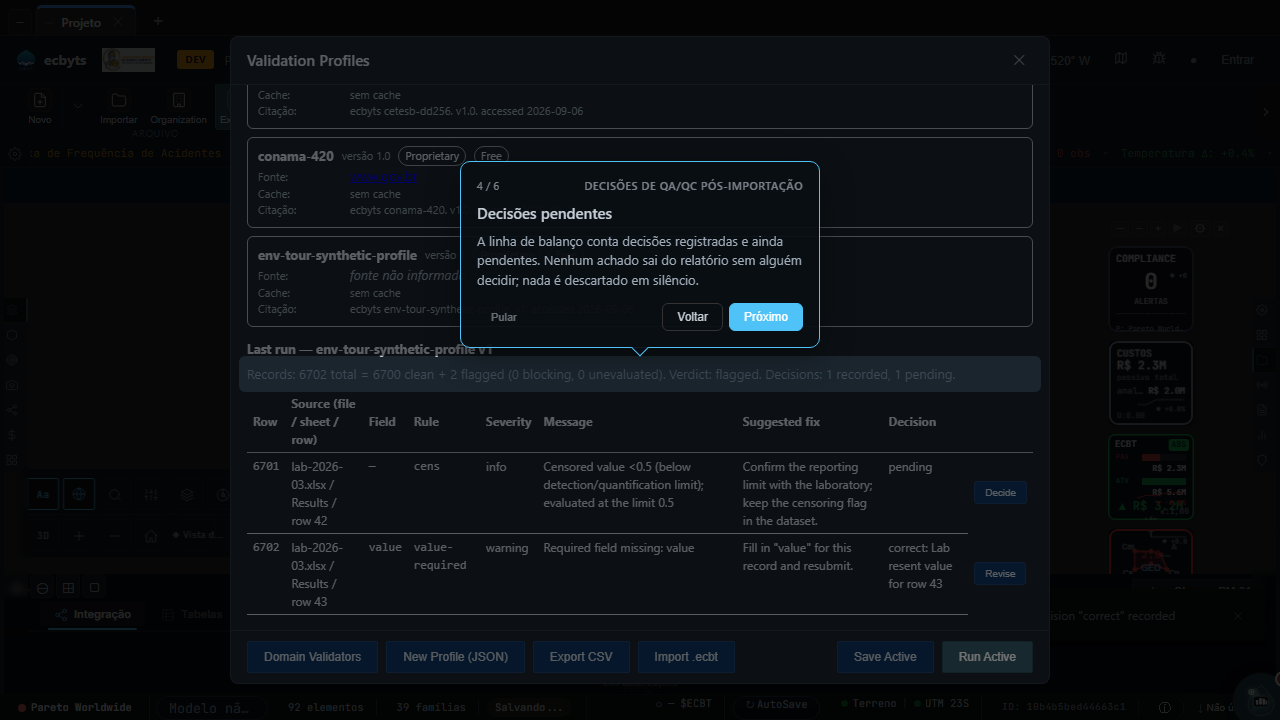Screen dimensions: 1280x720
Task: Click the home view icon
Action: click(x=151, y=536)
